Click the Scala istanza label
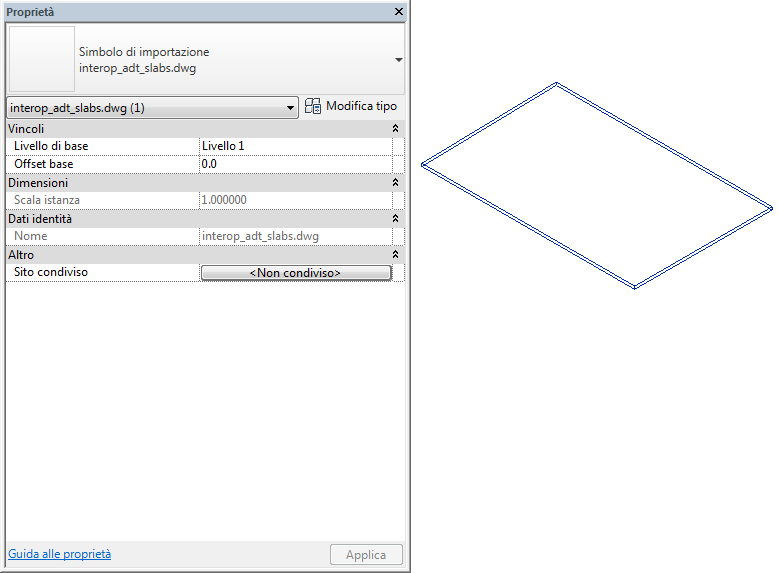The image size is (779, 573). pyautogui.click(x=47, y=200)
